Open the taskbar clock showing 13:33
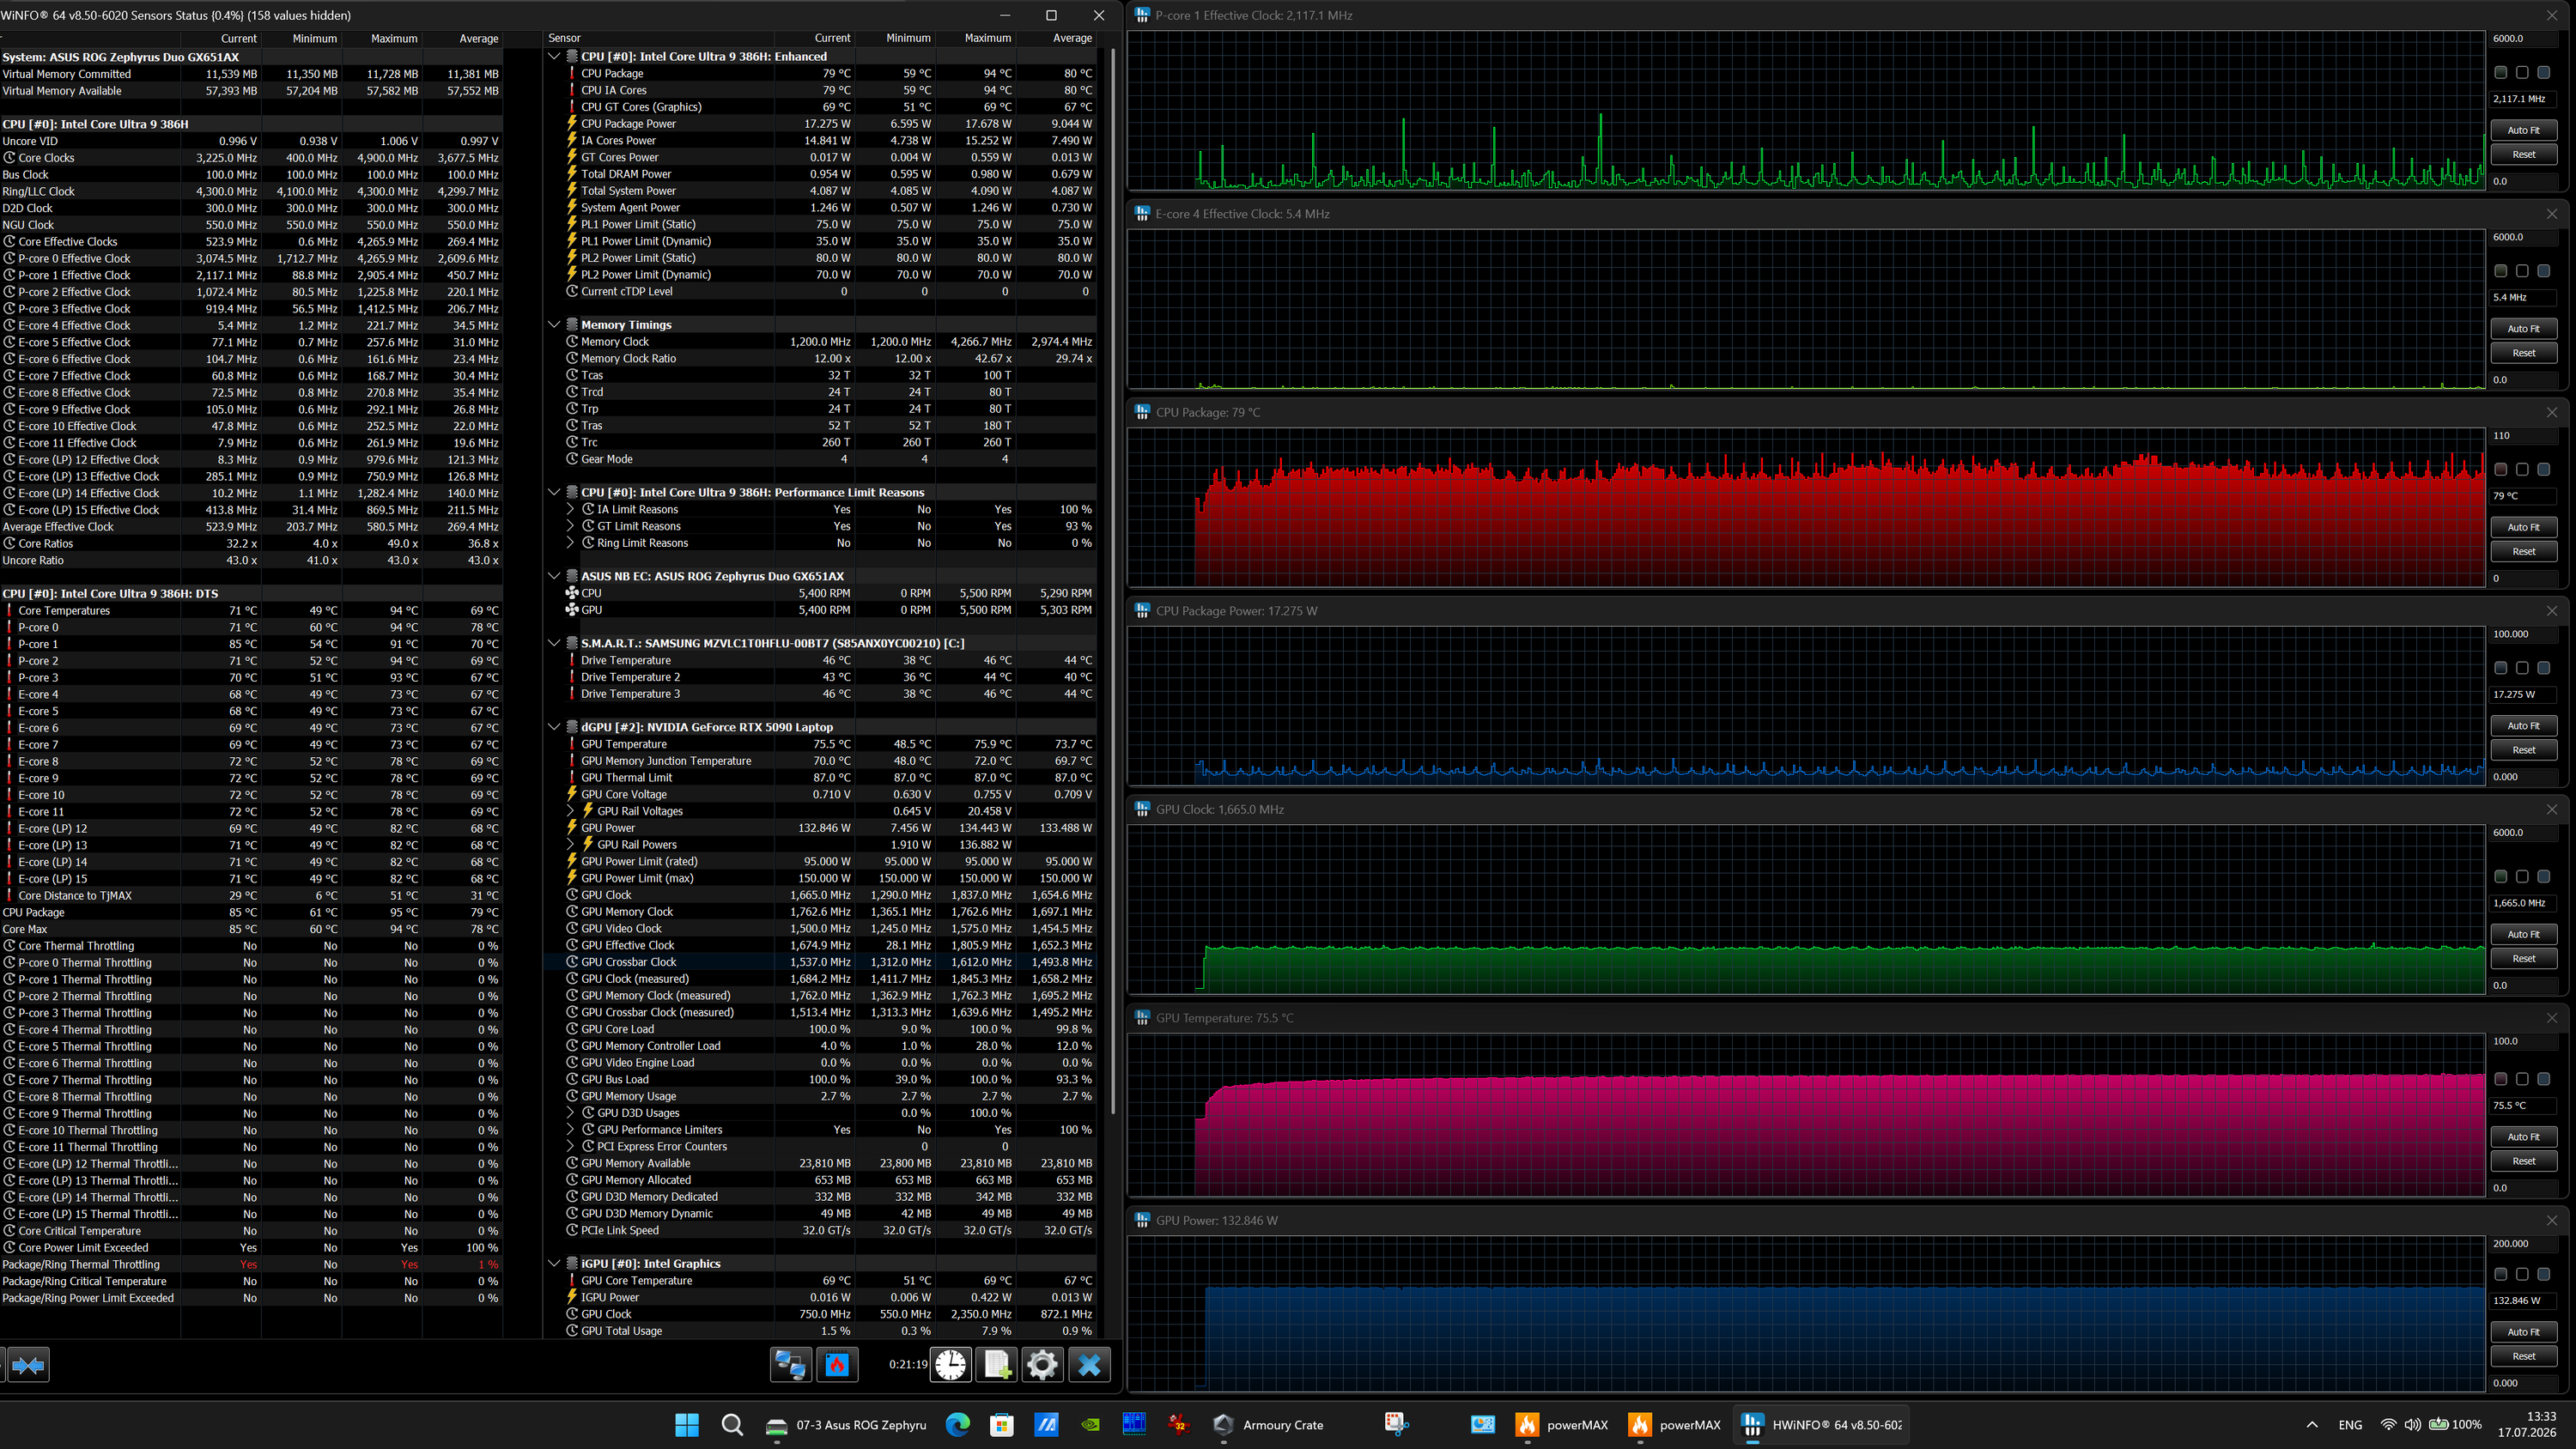2576x1449 pixels. (x=2528, y=1425)
